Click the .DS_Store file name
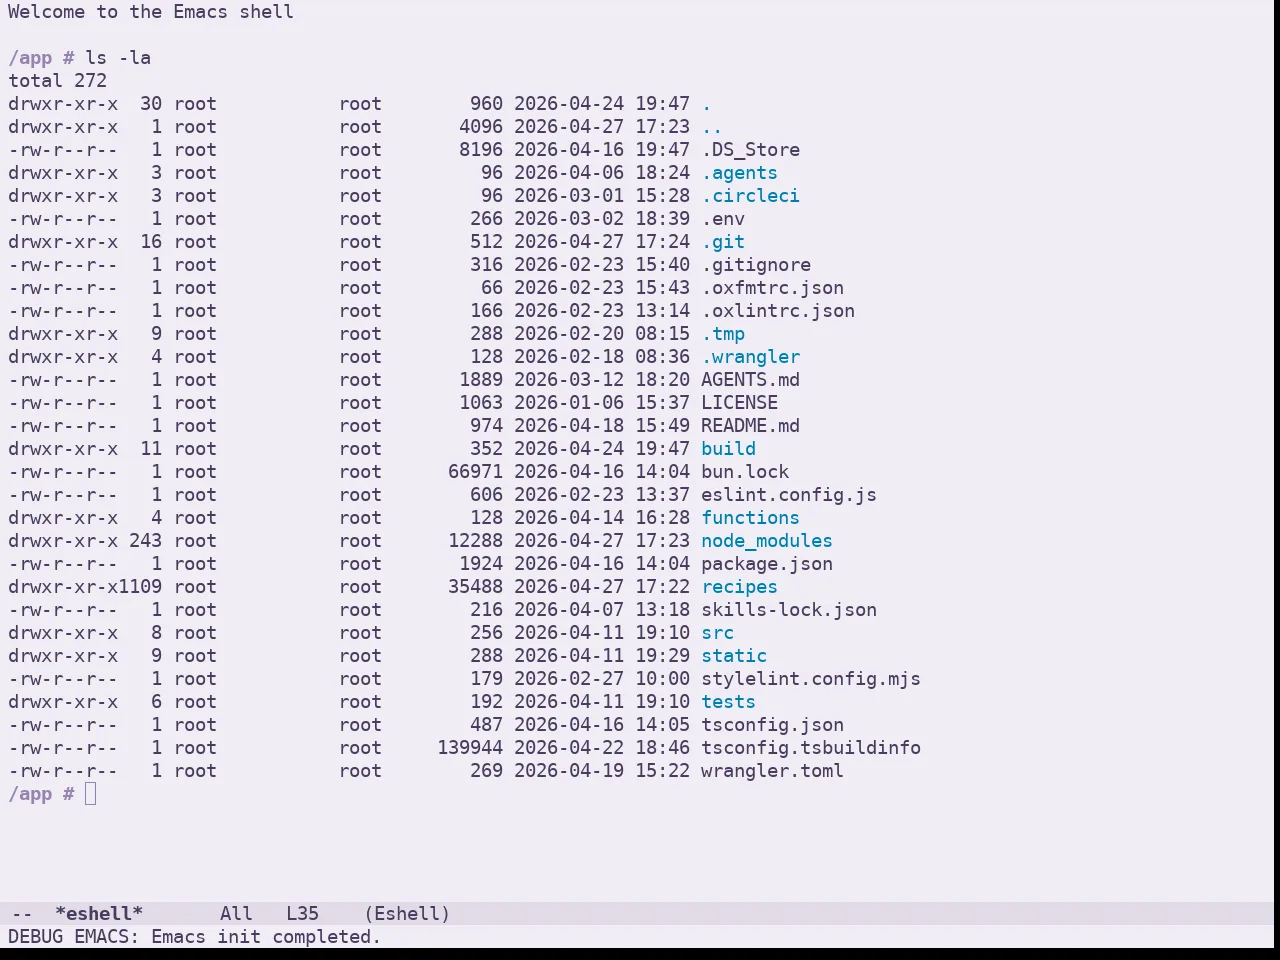 (x=750, y=150)
